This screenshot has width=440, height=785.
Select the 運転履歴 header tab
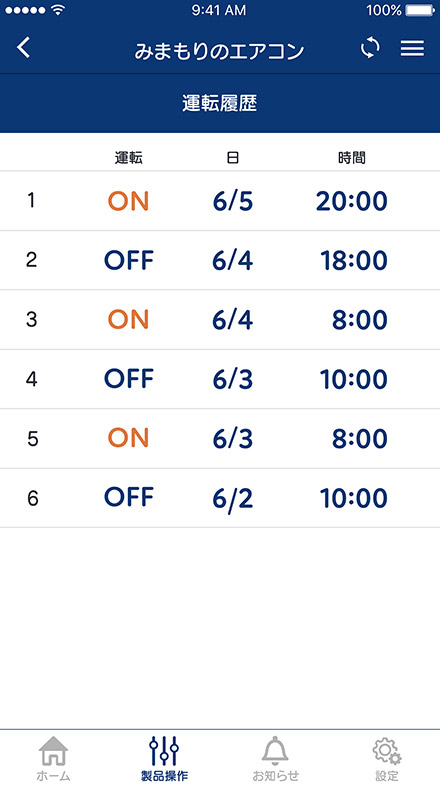pos(220,103)
